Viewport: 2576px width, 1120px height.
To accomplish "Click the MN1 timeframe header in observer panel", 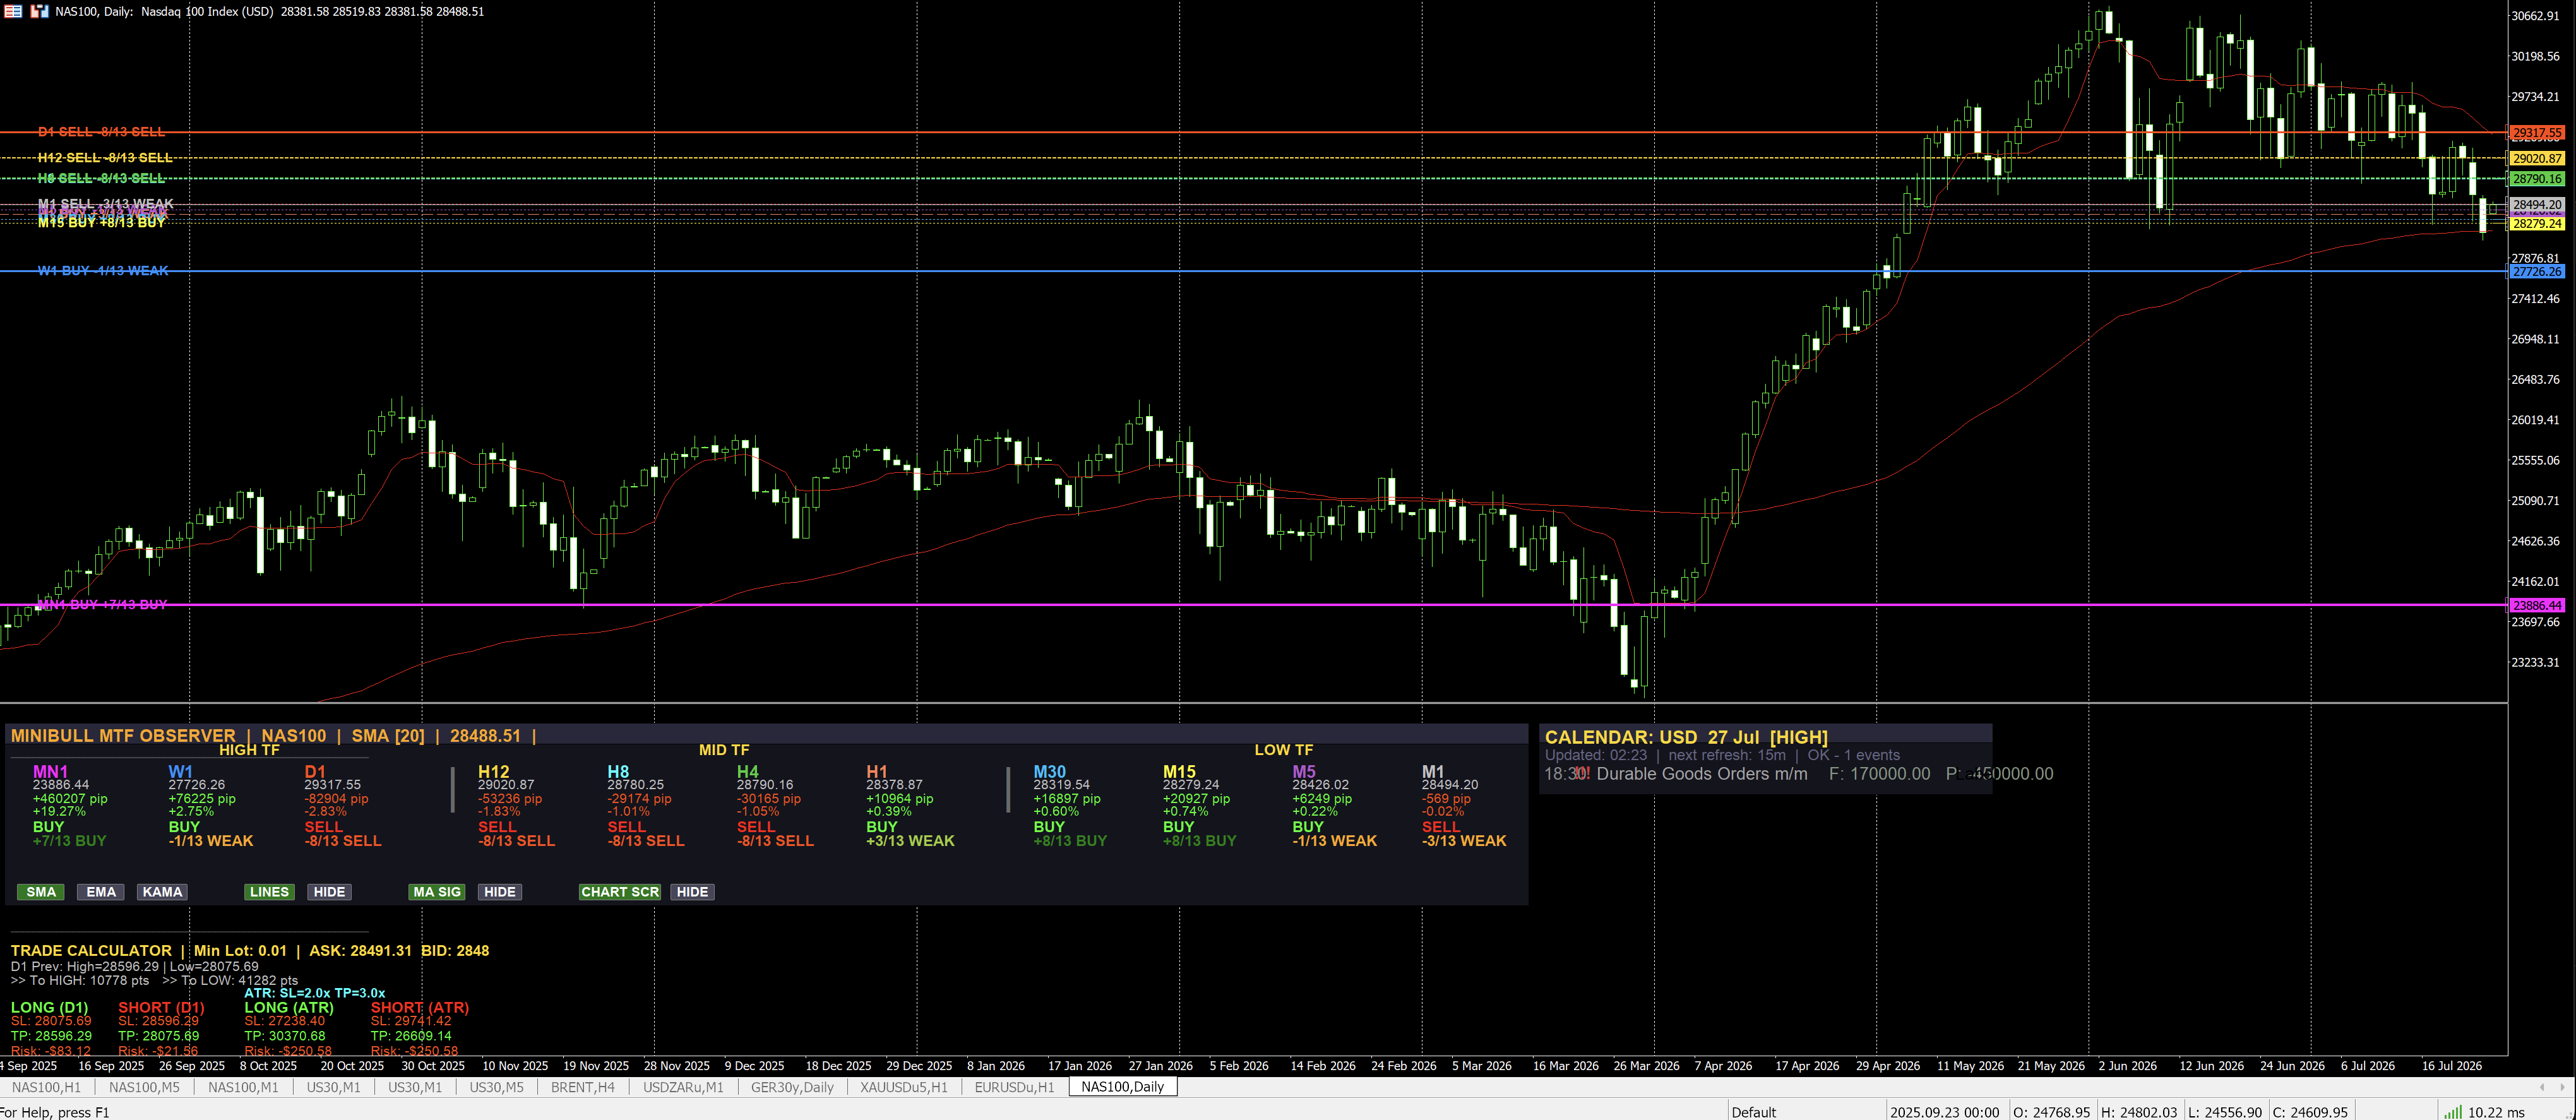I will click(51, 772).
